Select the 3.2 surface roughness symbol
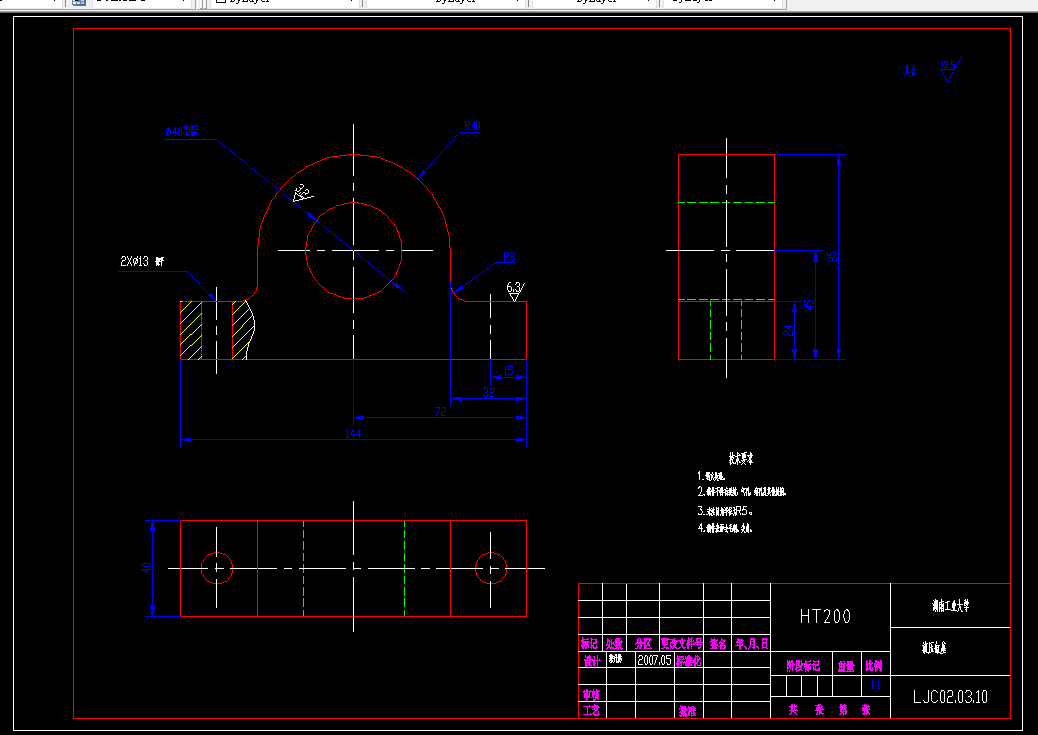 (303, 193)
